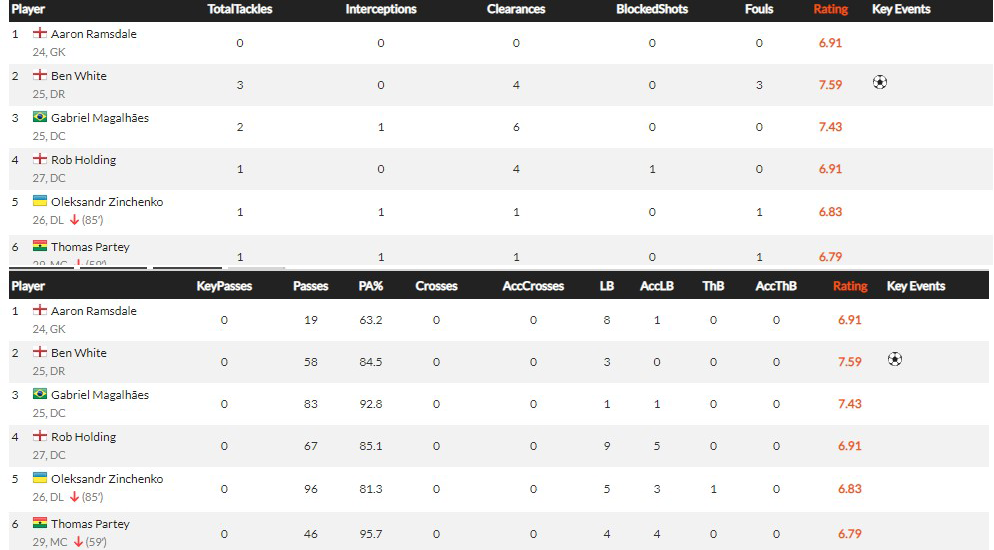Screen dimensions: 994x550
Task: Sort passing table by PA% header
Action: pyautogui.click(x=371, y=286)
